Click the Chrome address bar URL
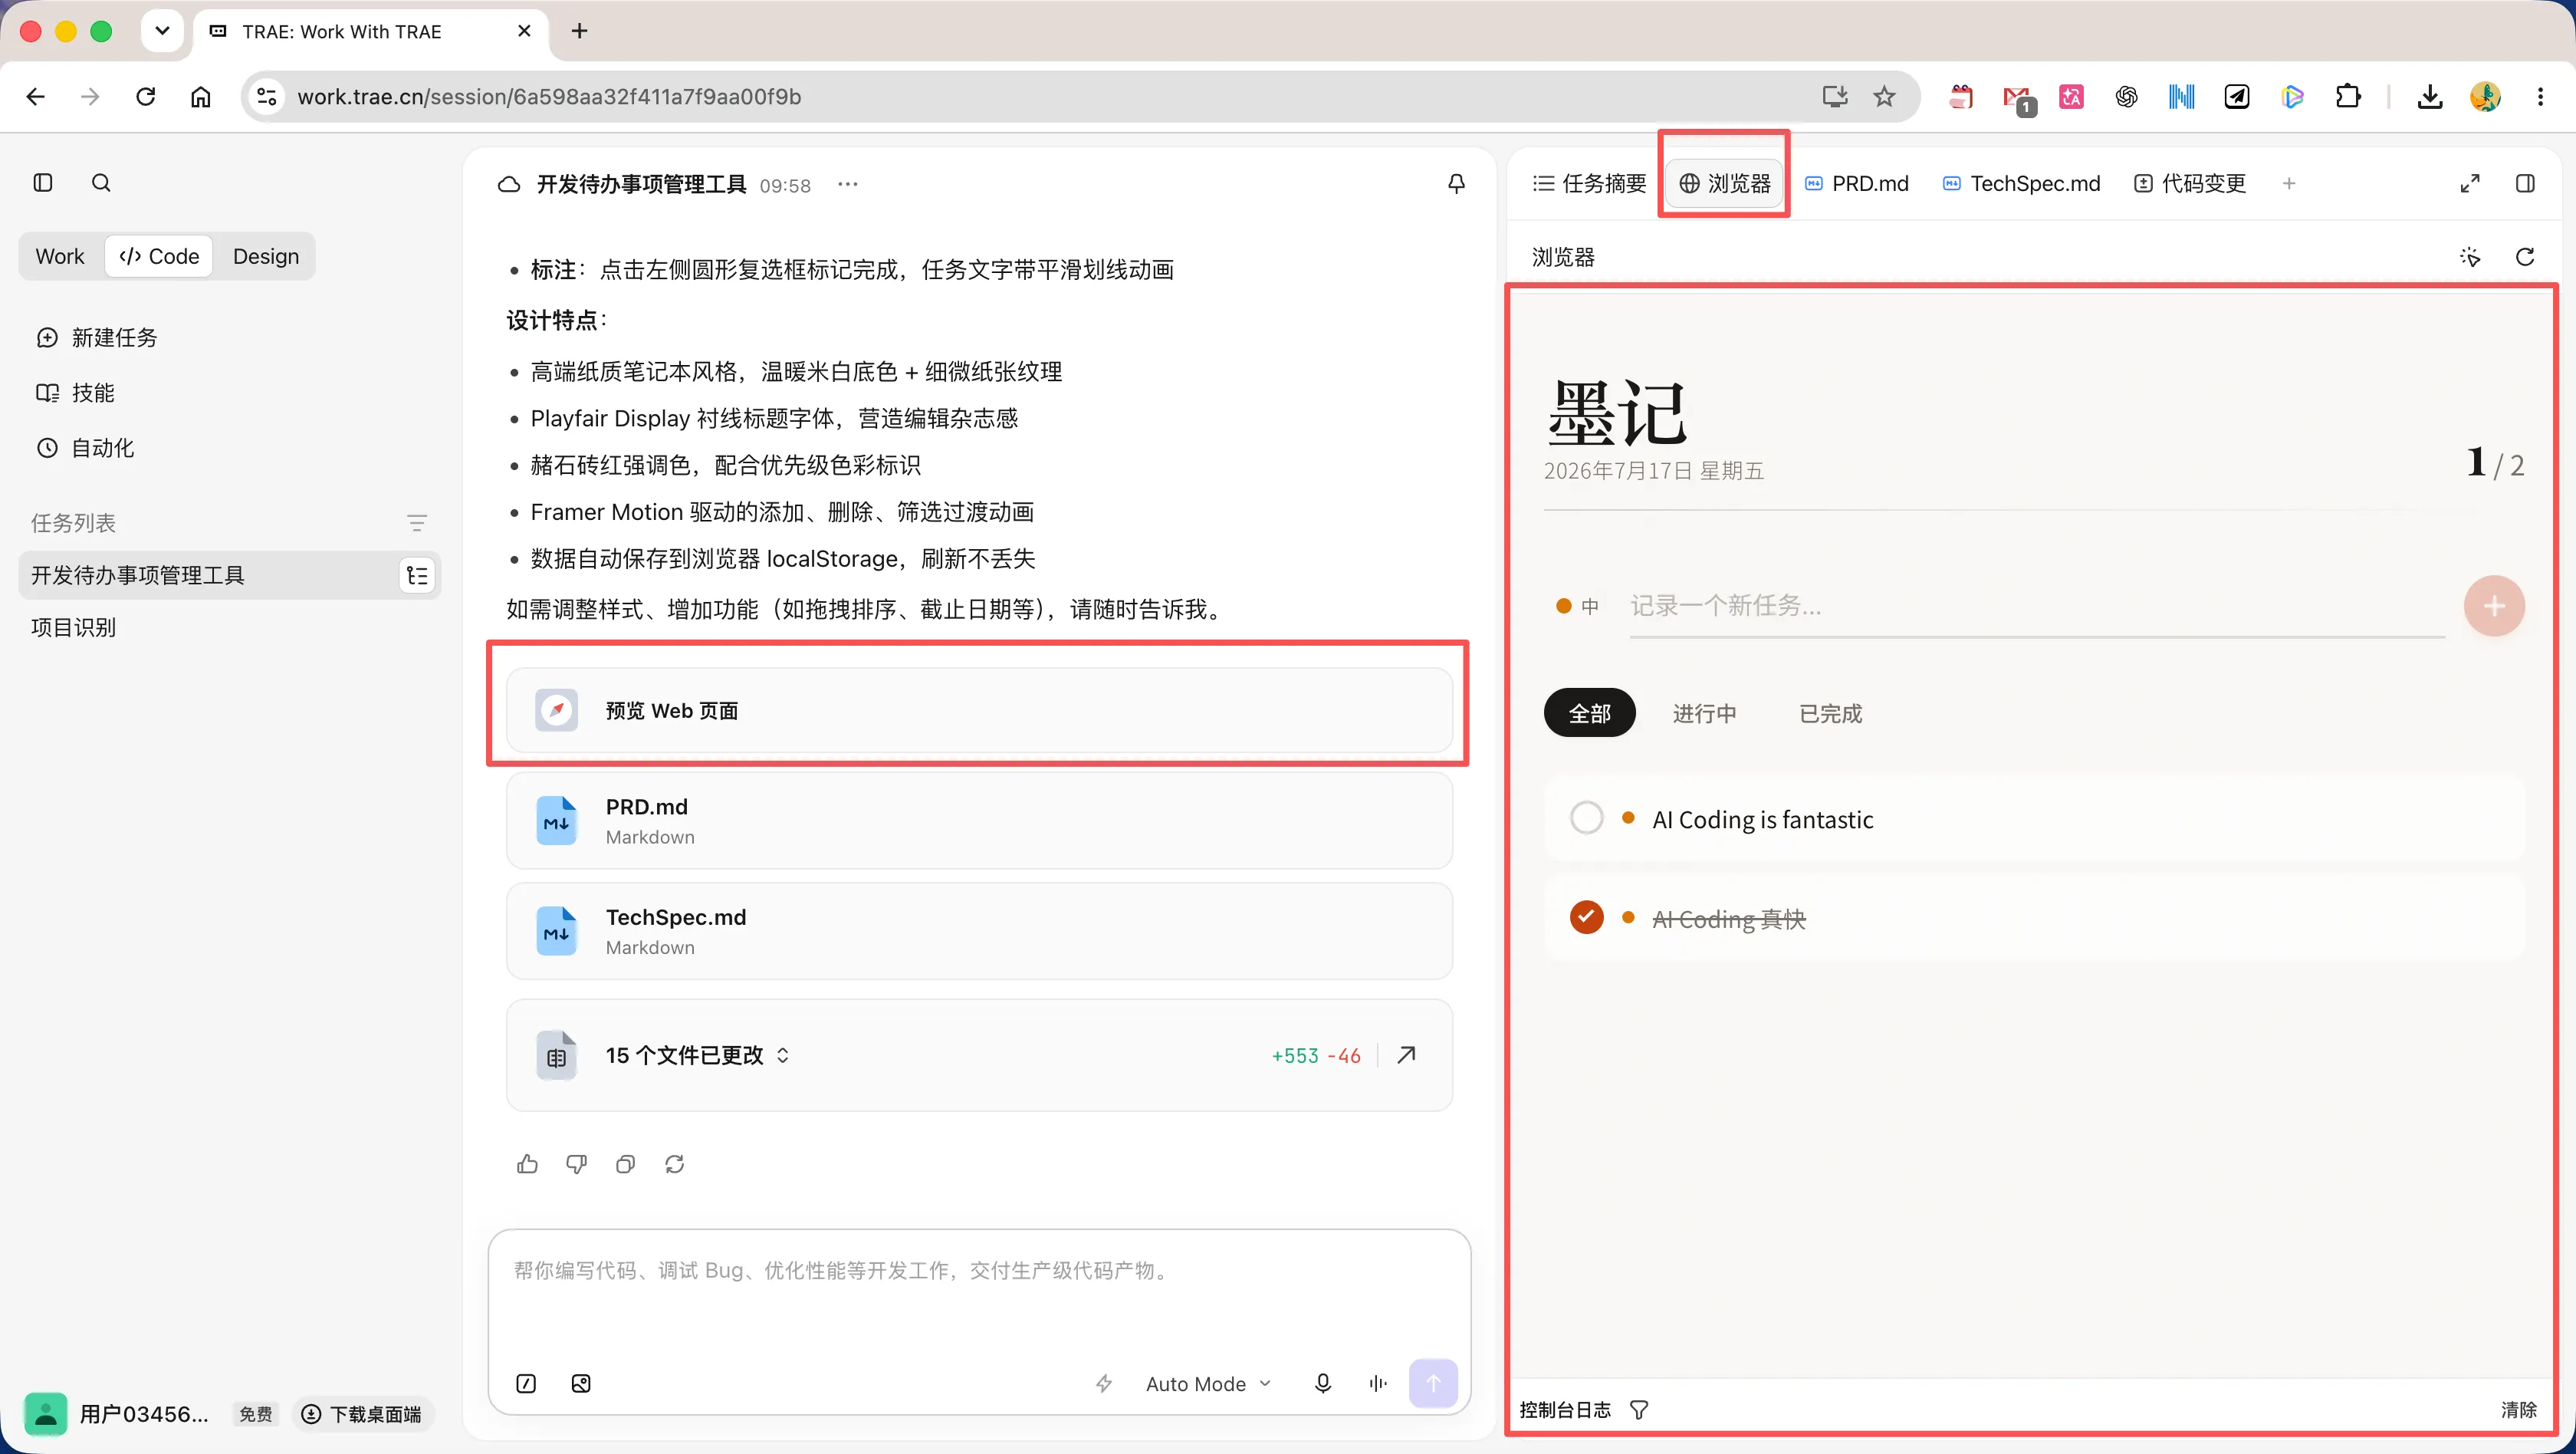The height and width of the screenshot is (1454, 2576). click(x=549, y=97)
